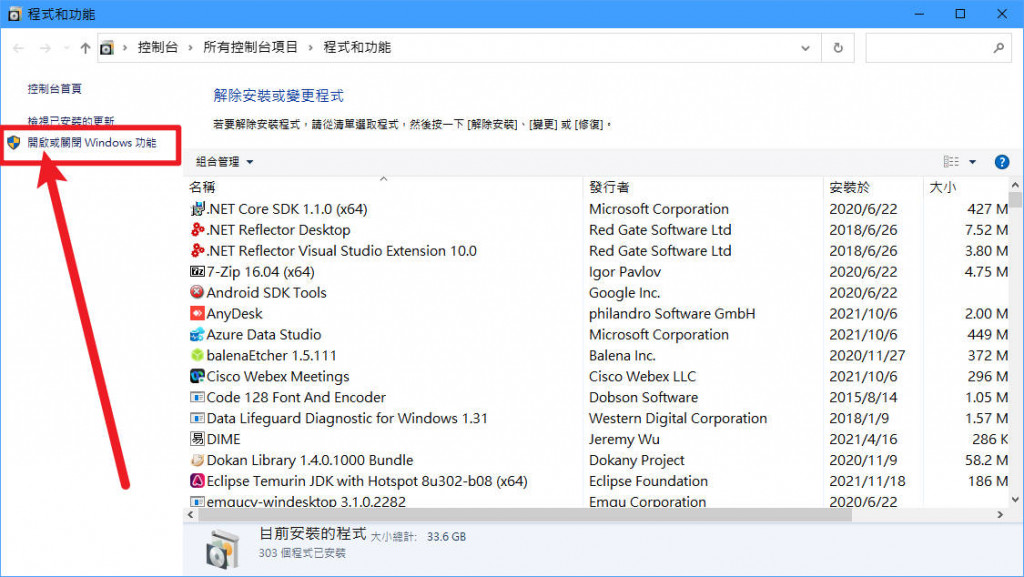
Task: Click Western Digital Corporation publisher cell
Action: click(x=678, y=418)
